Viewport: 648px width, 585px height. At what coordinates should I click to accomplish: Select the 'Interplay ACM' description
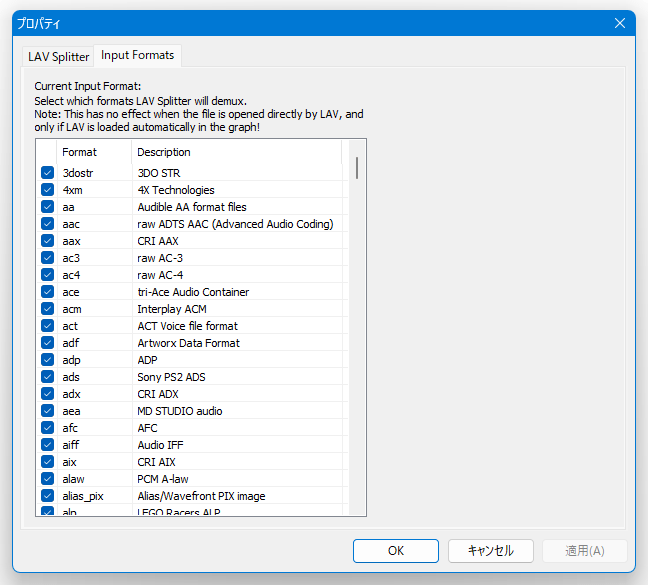[172, 309]
